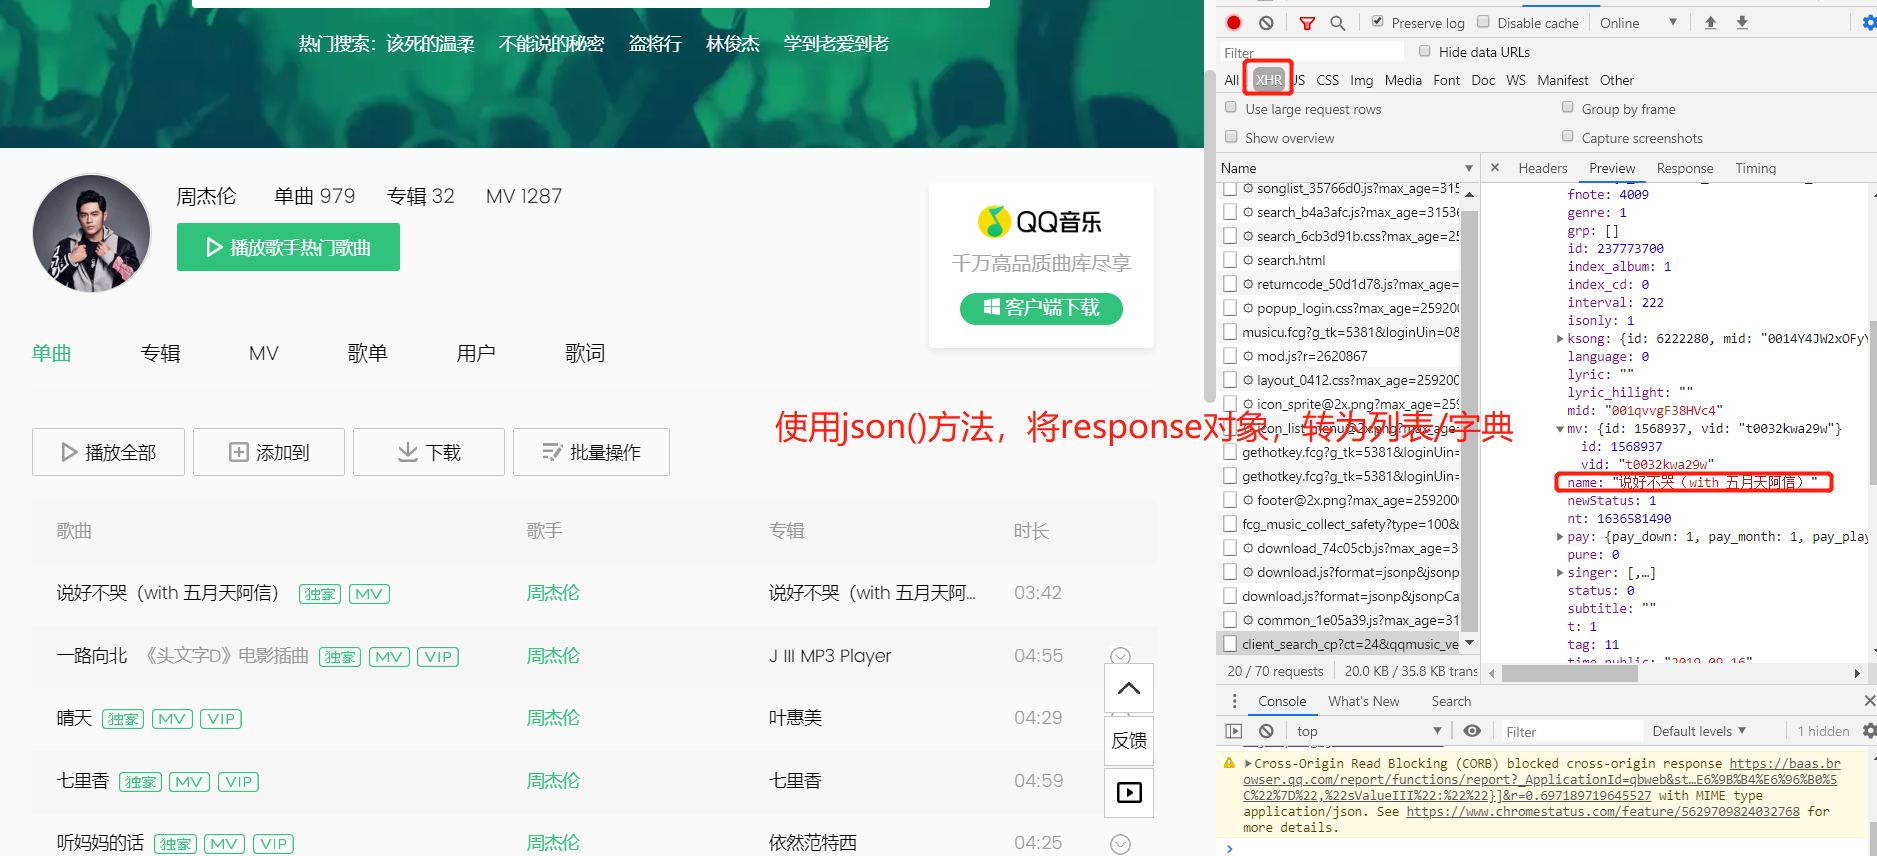Collapse the mv object in preview
The height and width of the screenshot is (856, 1877).
(x=1560, y=429)
